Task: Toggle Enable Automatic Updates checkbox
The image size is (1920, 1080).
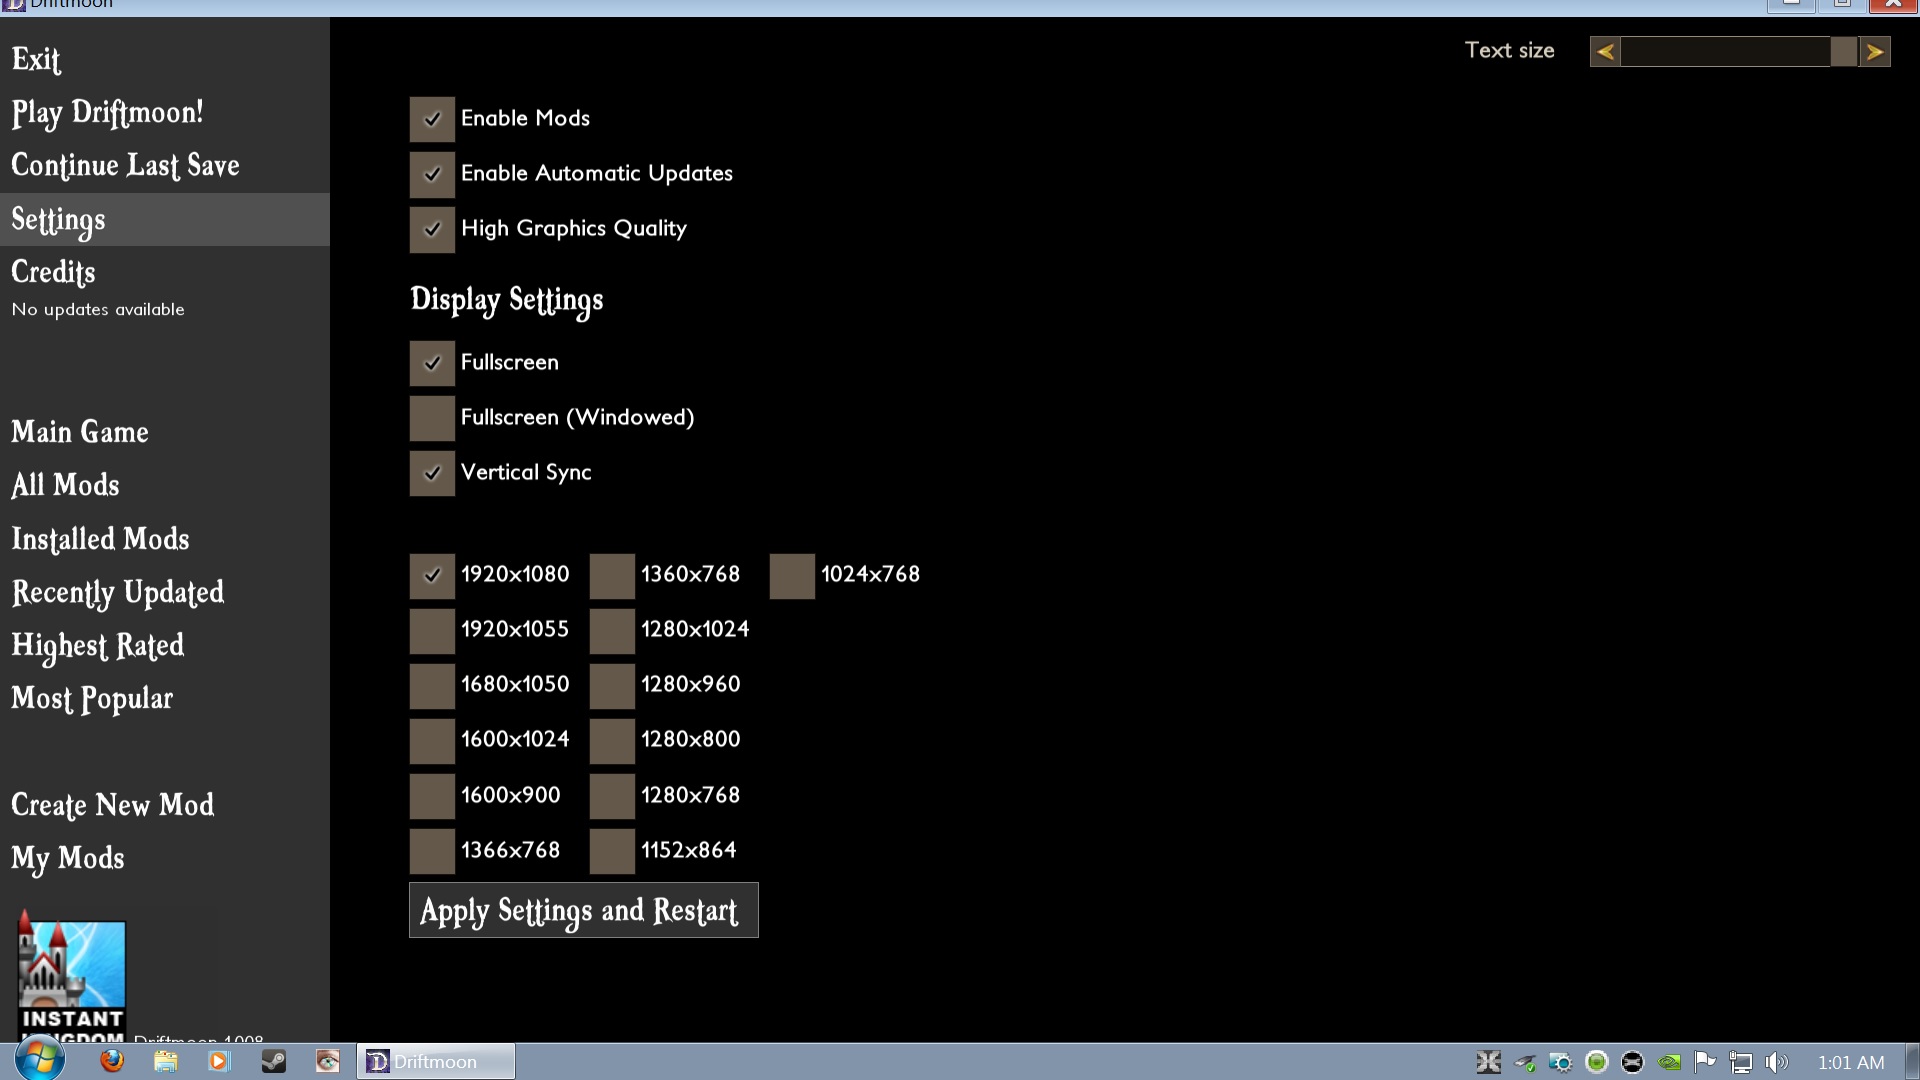Action: tap(432, 174)
